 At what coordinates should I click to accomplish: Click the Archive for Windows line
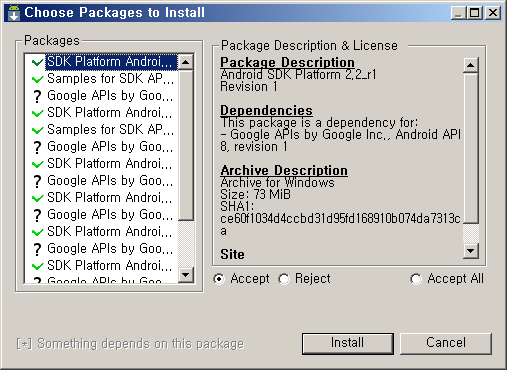pos(277,182)
